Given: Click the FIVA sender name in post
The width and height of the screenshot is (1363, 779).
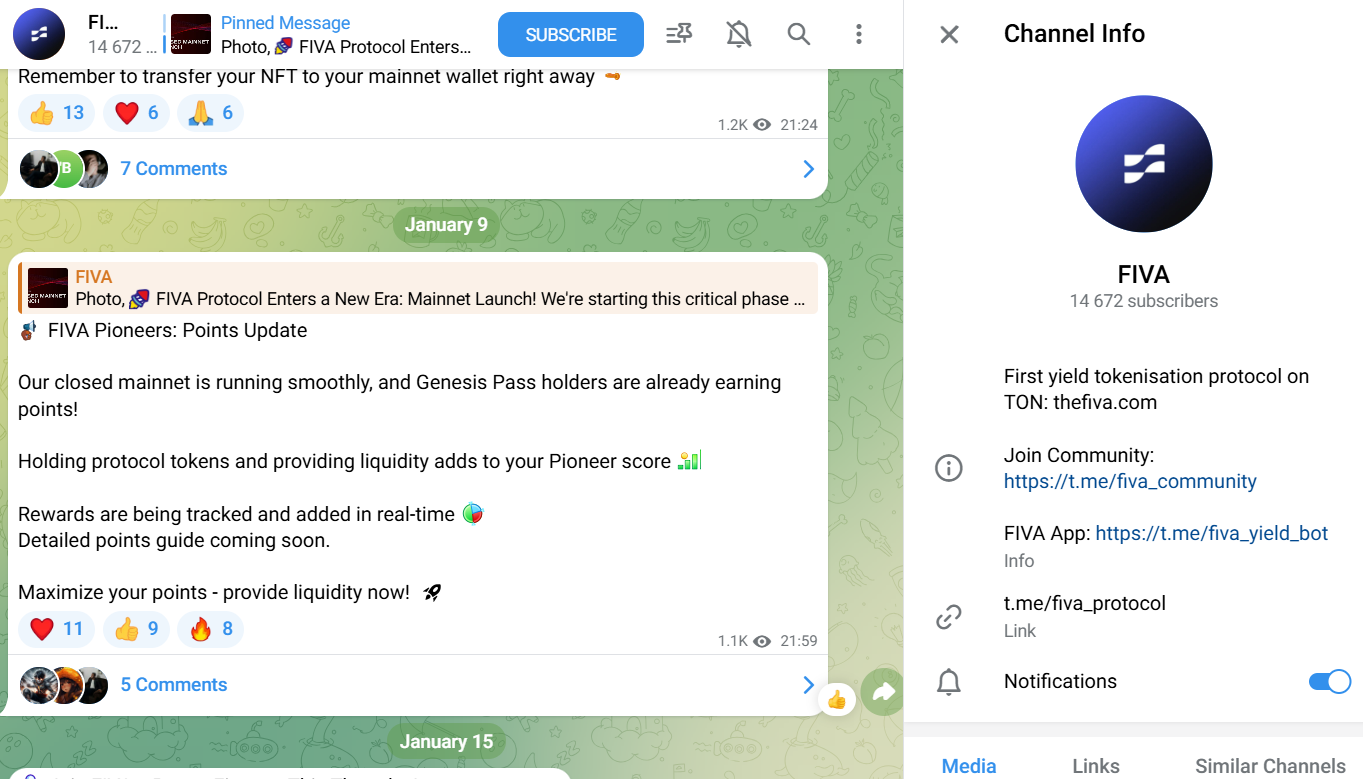Looking at the screenshot, I should pos(94,277).
